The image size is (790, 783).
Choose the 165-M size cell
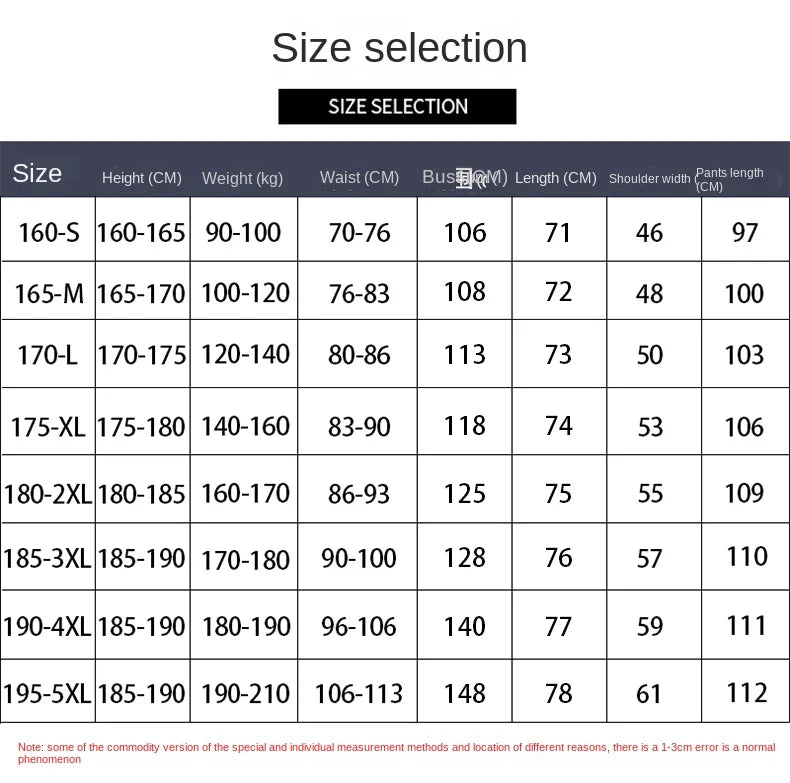[48, 293]
